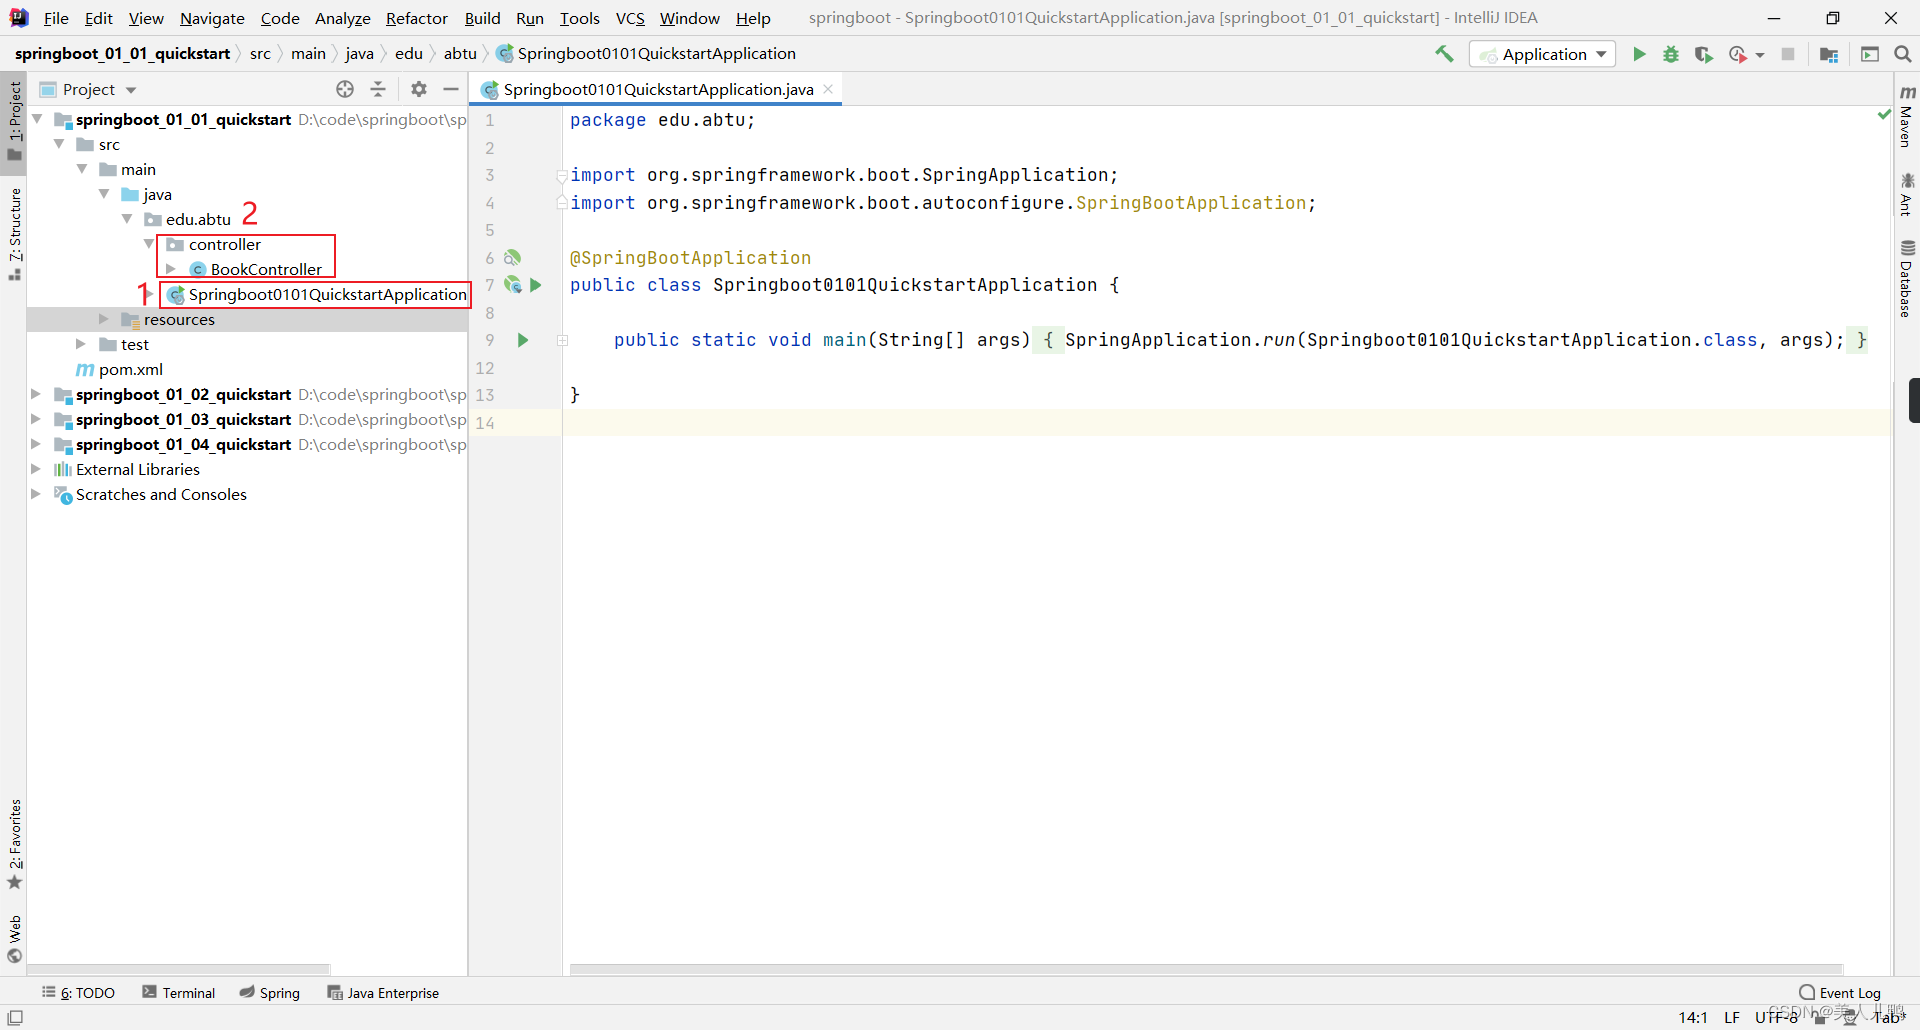The image size is (1920, 1030).
Task: Open Project Structure from toolbar icon
Action: (1829, 54)
